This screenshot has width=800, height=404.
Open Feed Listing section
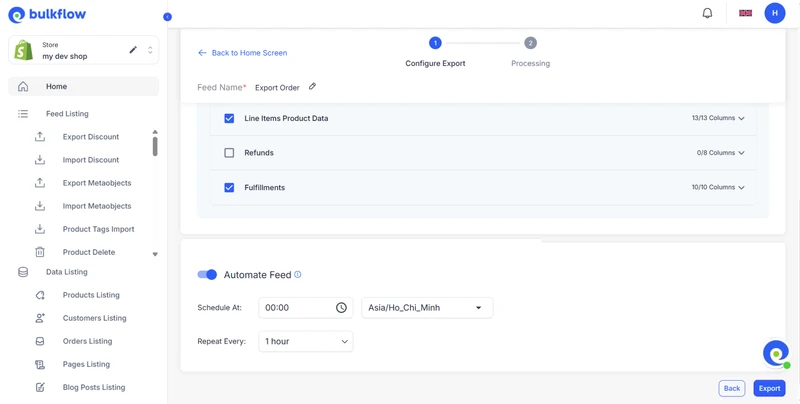(x=67, y=114)
